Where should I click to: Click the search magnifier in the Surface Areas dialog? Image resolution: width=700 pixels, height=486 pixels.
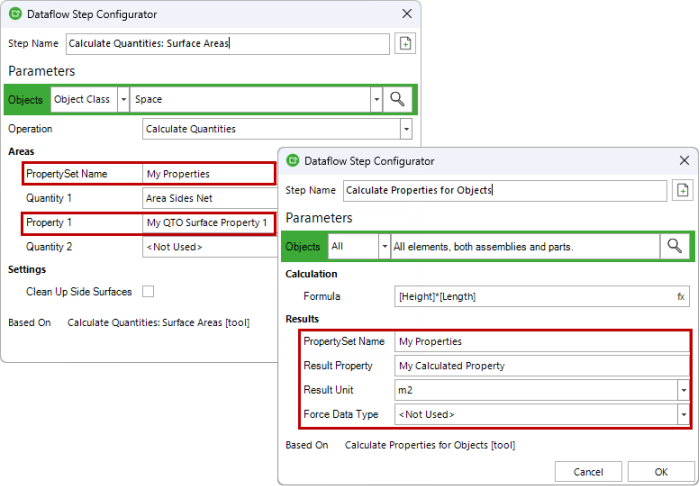(397, 99)
